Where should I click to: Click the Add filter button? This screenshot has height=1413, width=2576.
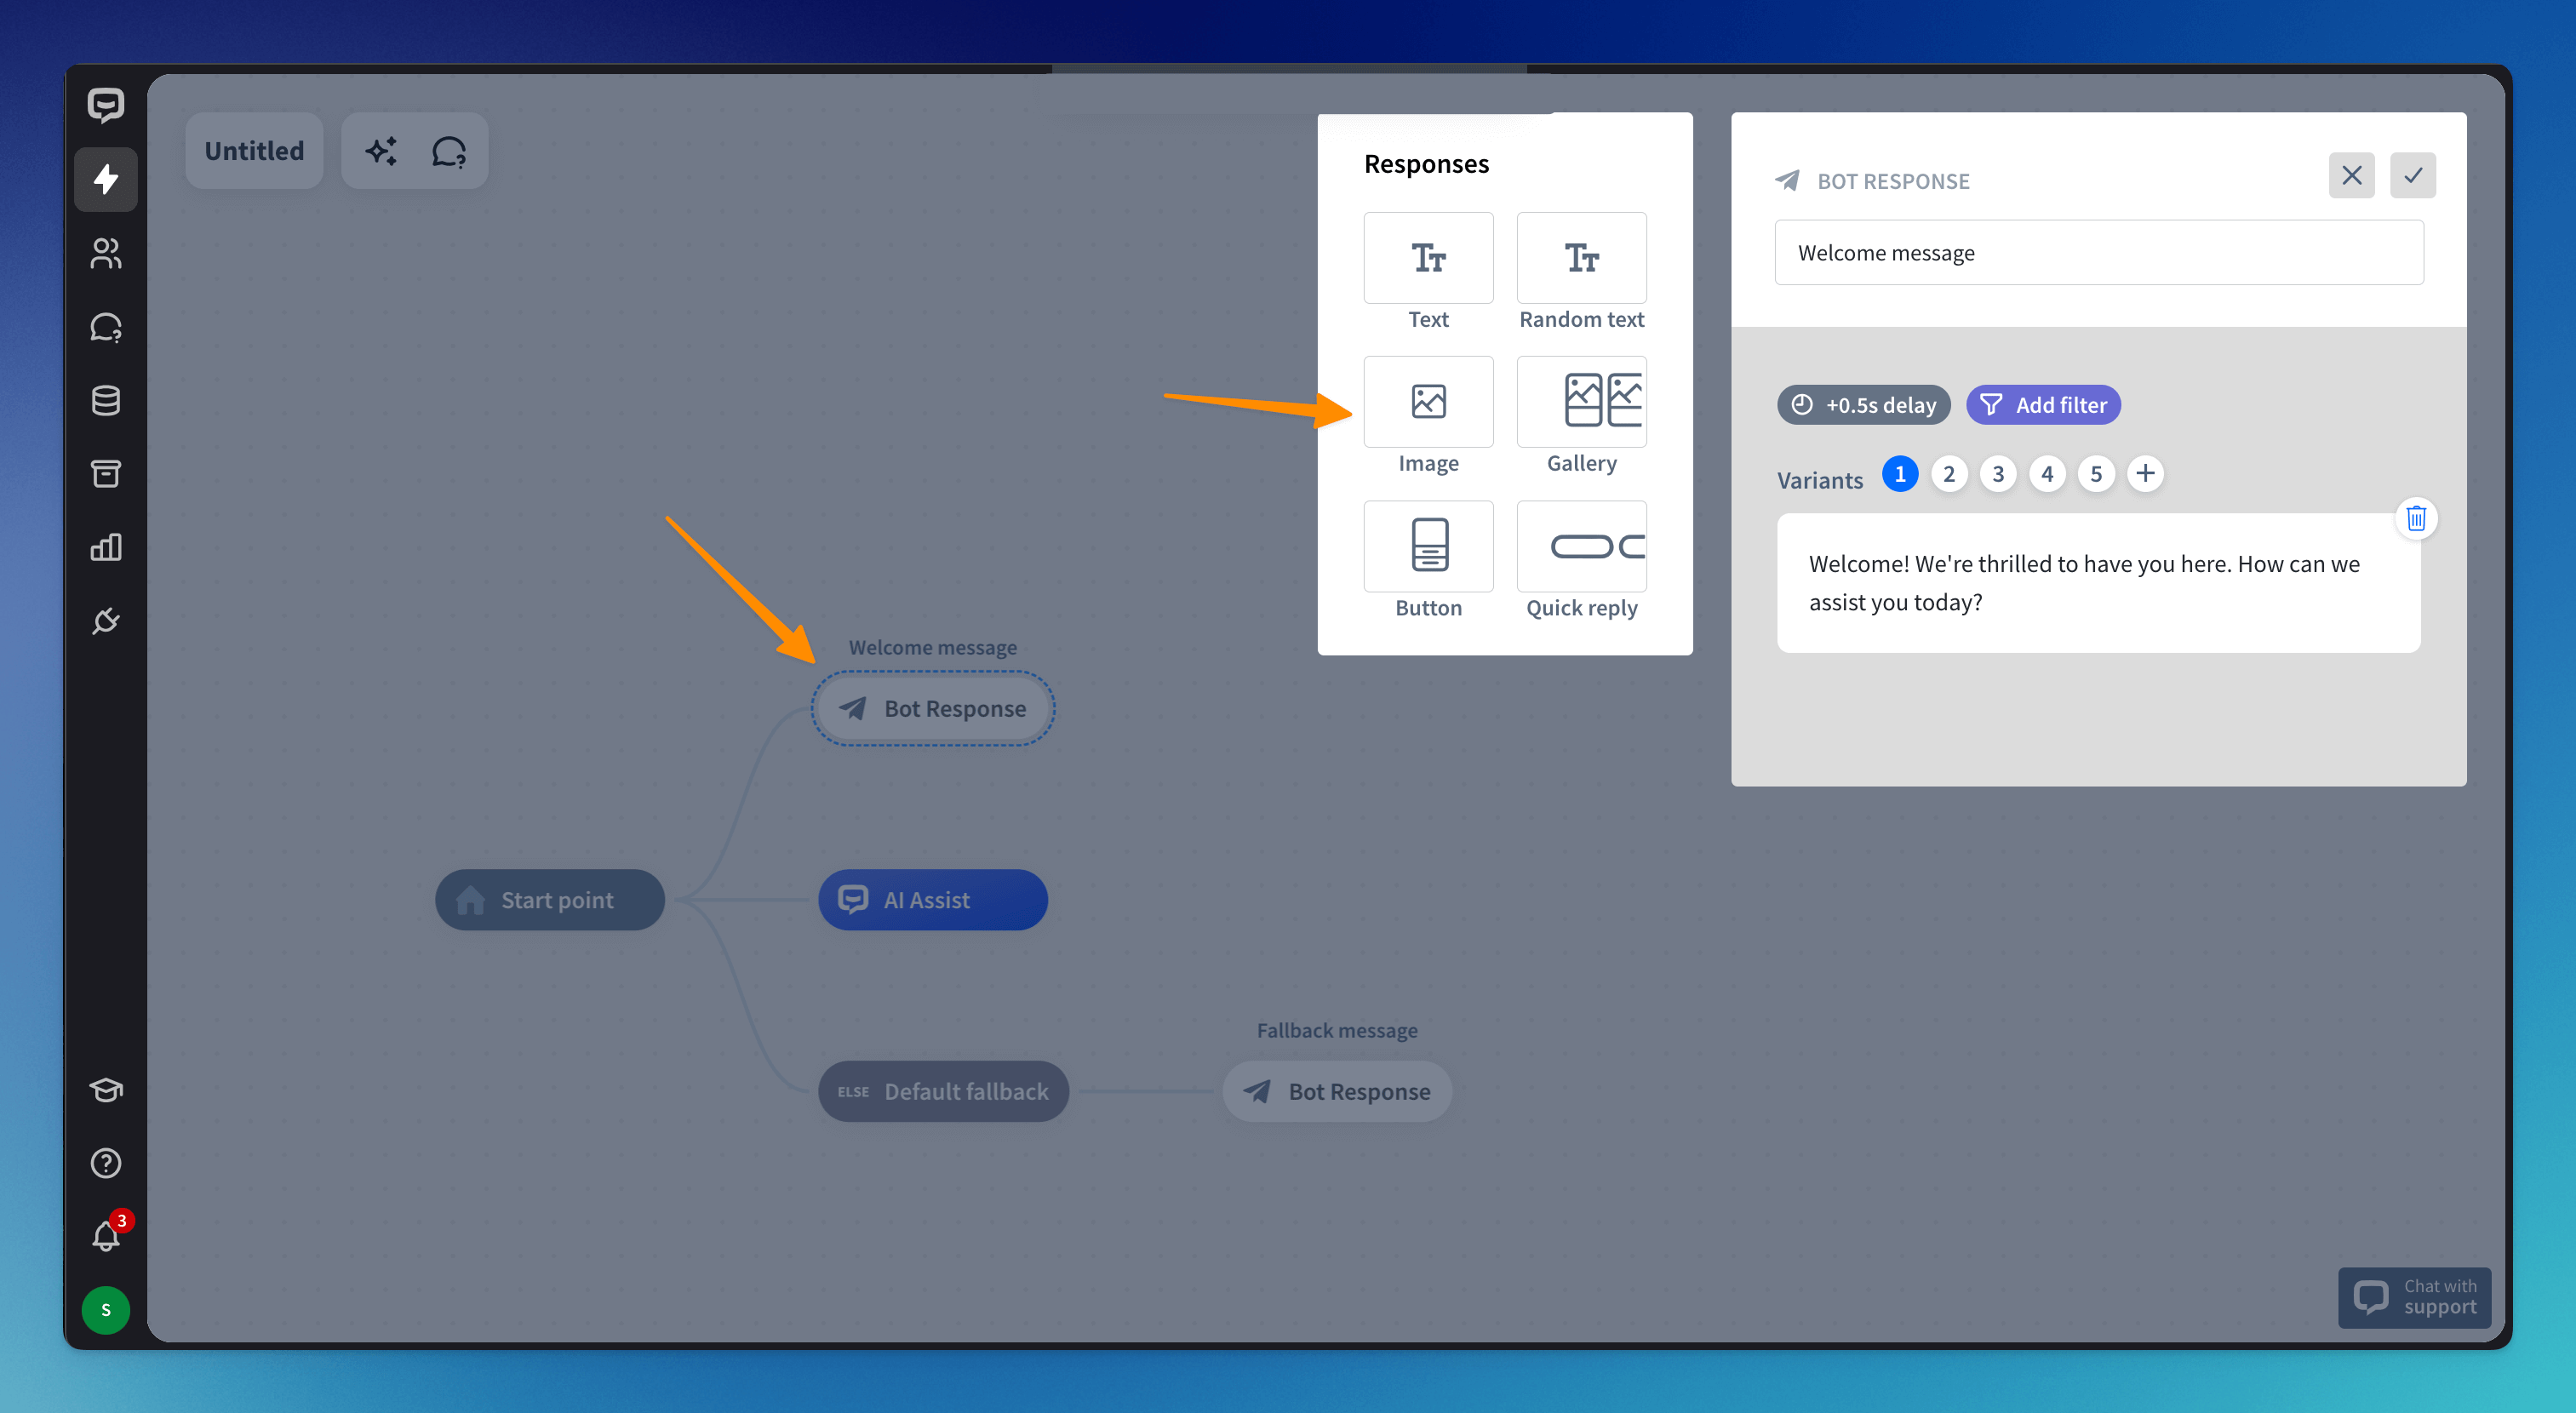pyautogui.click(x=2042, y=405)
